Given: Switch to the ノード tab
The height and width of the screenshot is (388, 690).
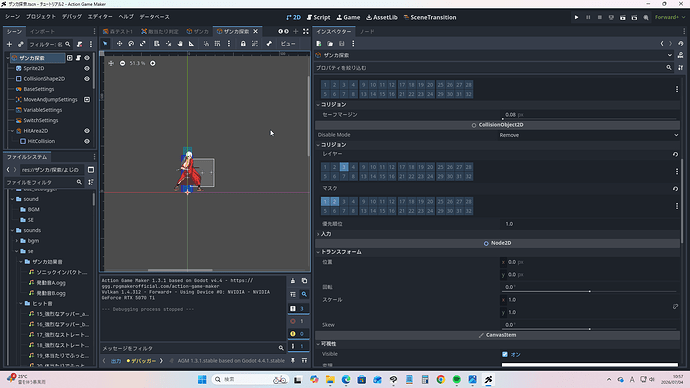Looking at the screenshot, I should pos(367,32).
